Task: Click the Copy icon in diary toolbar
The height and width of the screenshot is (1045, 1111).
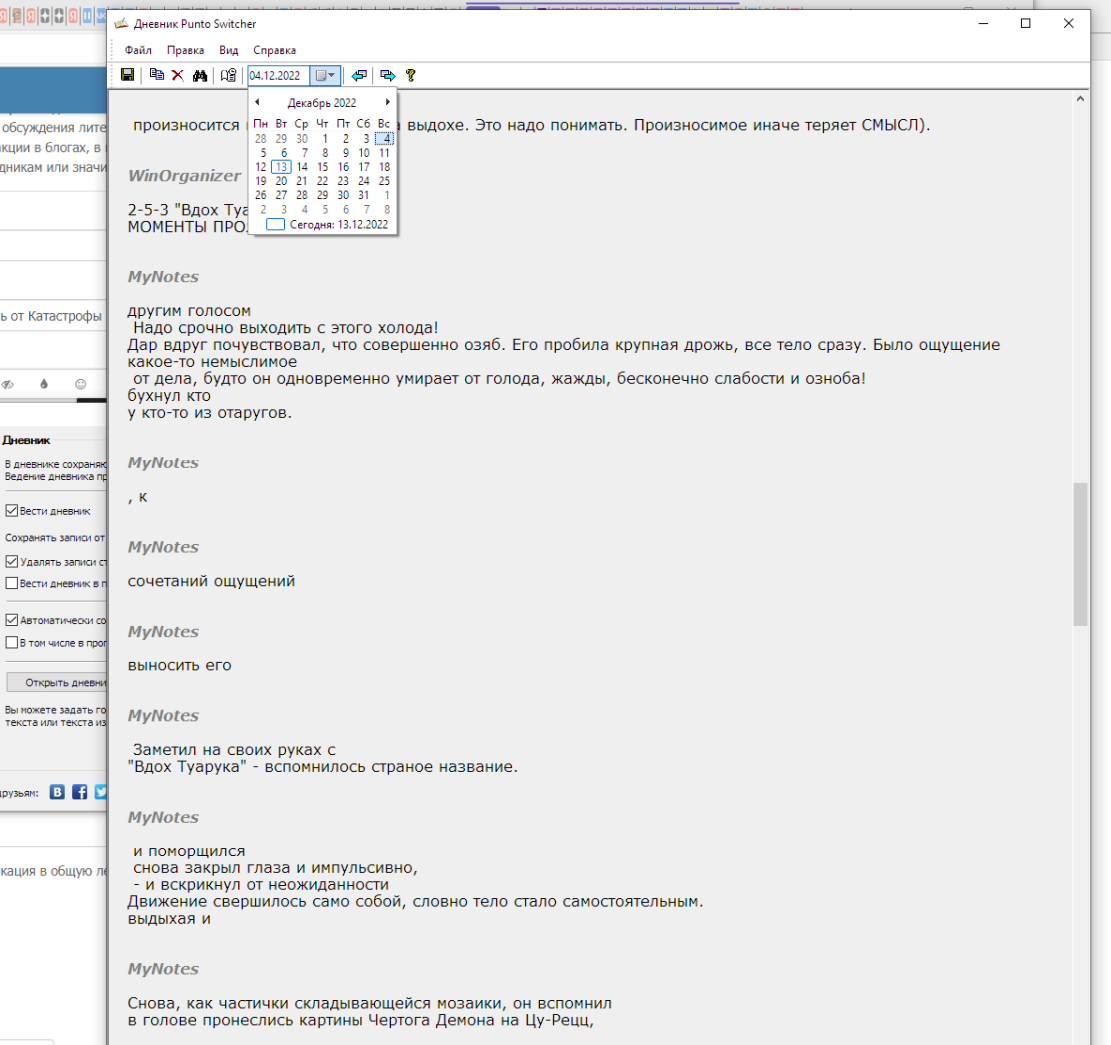Action: click(x=156, y=75)
